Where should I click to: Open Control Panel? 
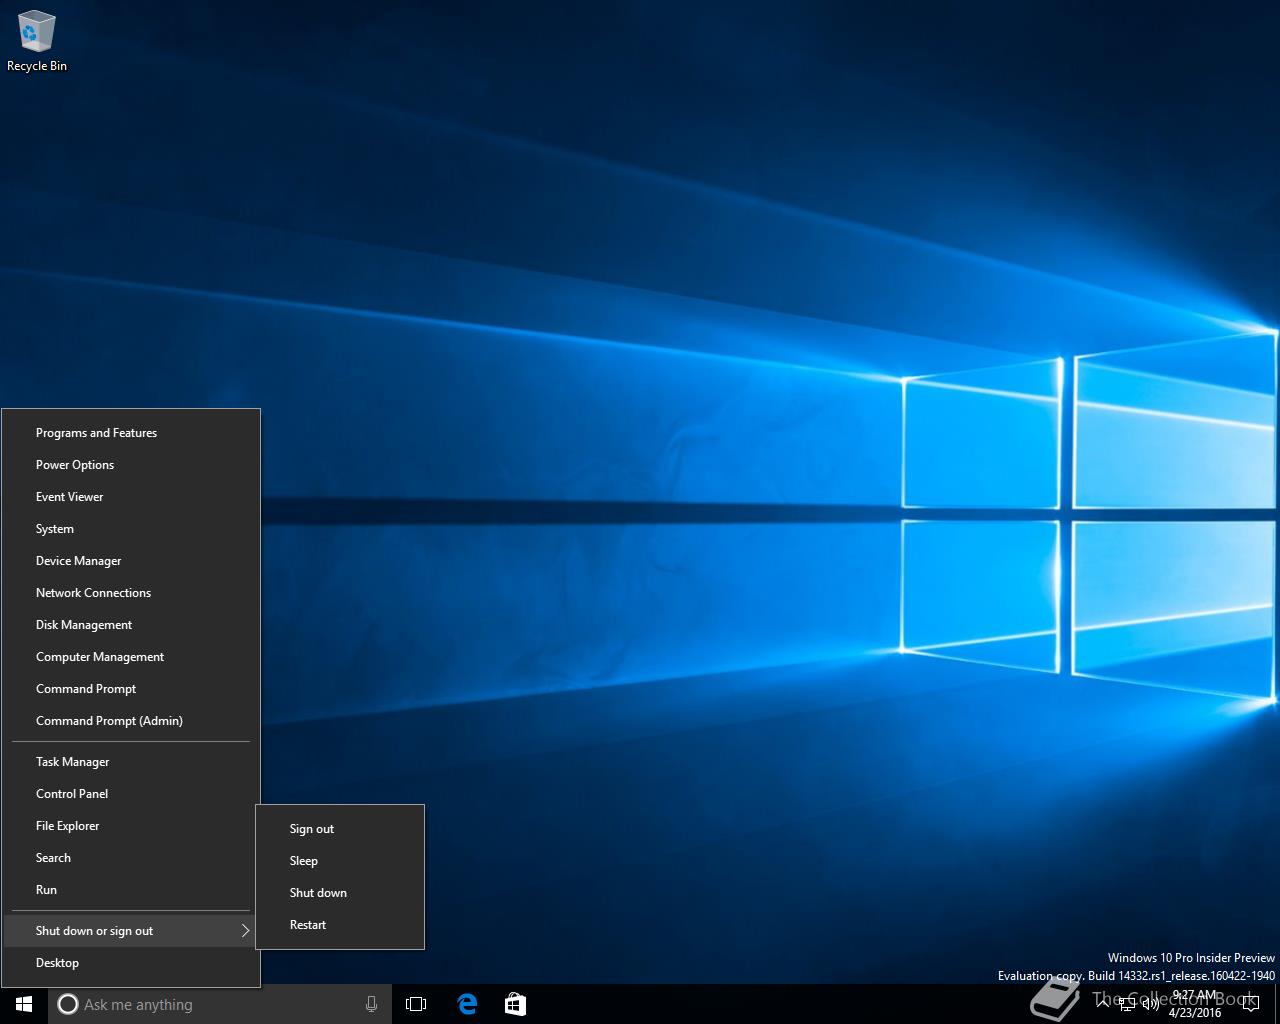pos(131,794)
